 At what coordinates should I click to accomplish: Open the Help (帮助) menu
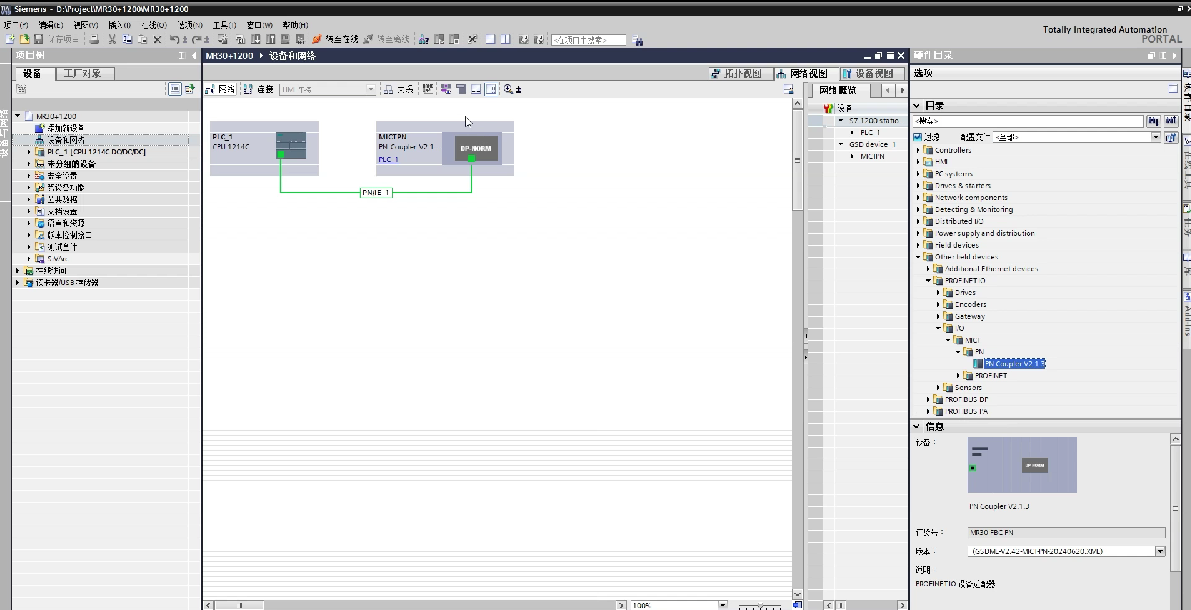[295, 25]
